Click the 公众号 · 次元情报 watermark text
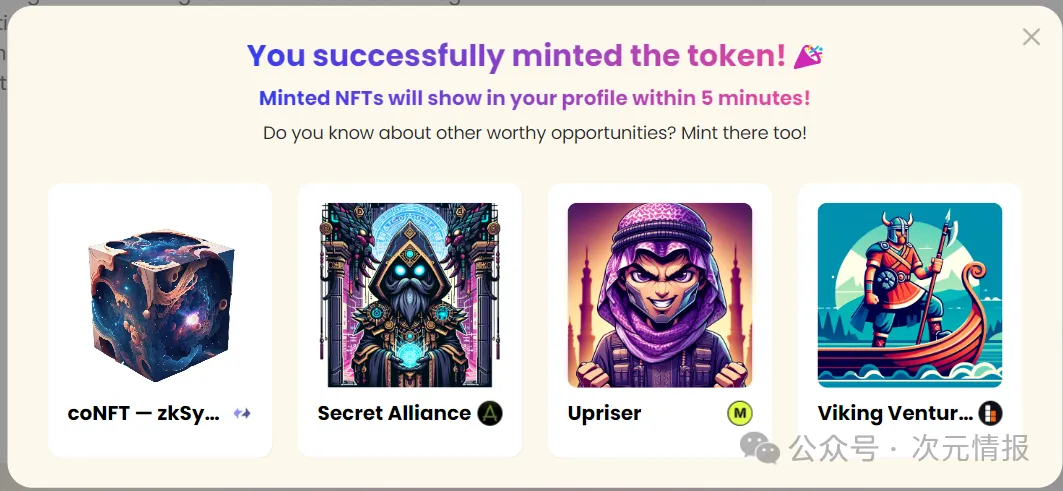The width and height of the screenshot is (1063, 491). (x=909, y=449)
